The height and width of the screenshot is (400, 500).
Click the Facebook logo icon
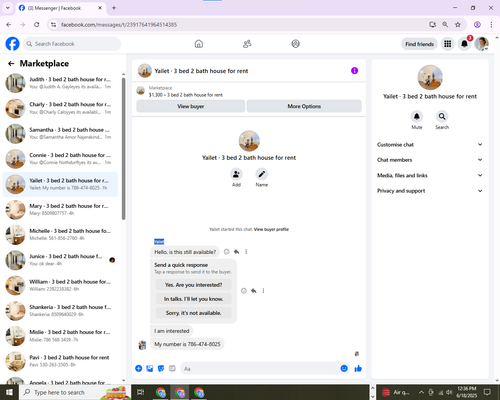pos(12,44)
